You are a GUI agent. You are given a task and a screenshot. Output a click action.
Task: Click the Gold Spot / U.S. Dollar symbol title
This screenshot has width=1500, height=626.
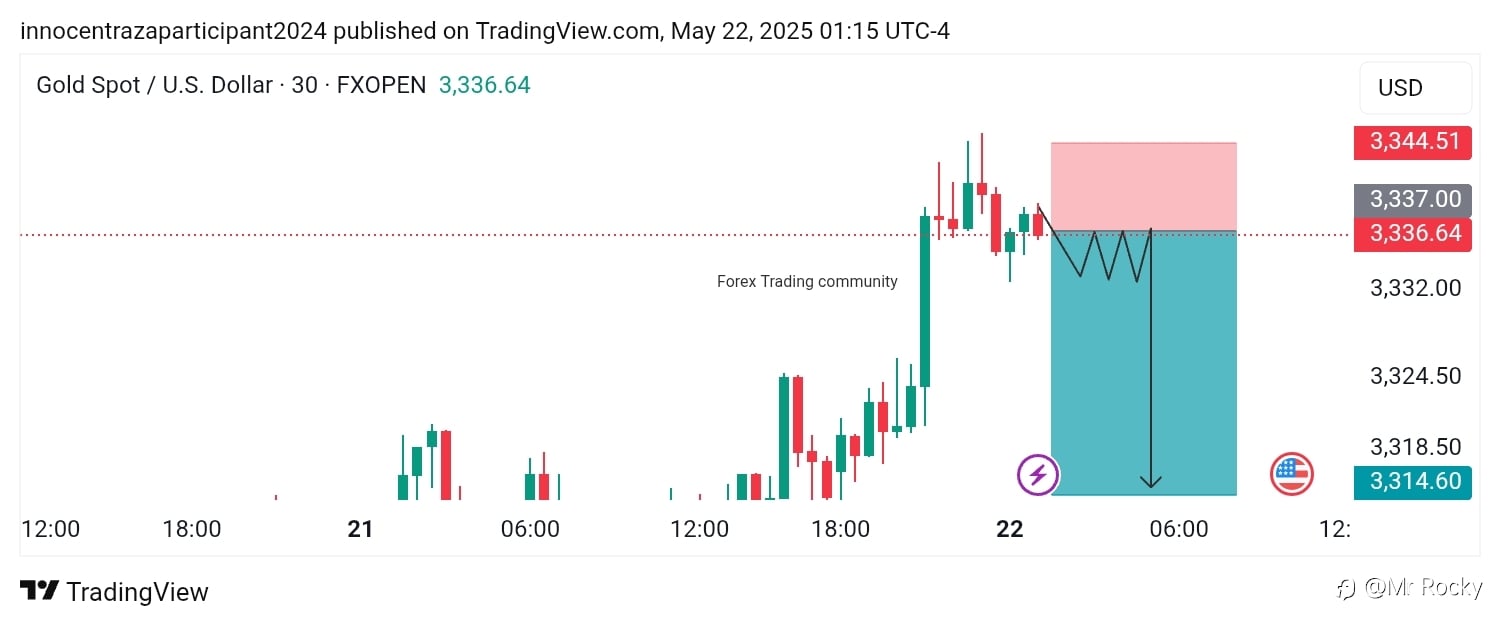click(x=154, y=86)
